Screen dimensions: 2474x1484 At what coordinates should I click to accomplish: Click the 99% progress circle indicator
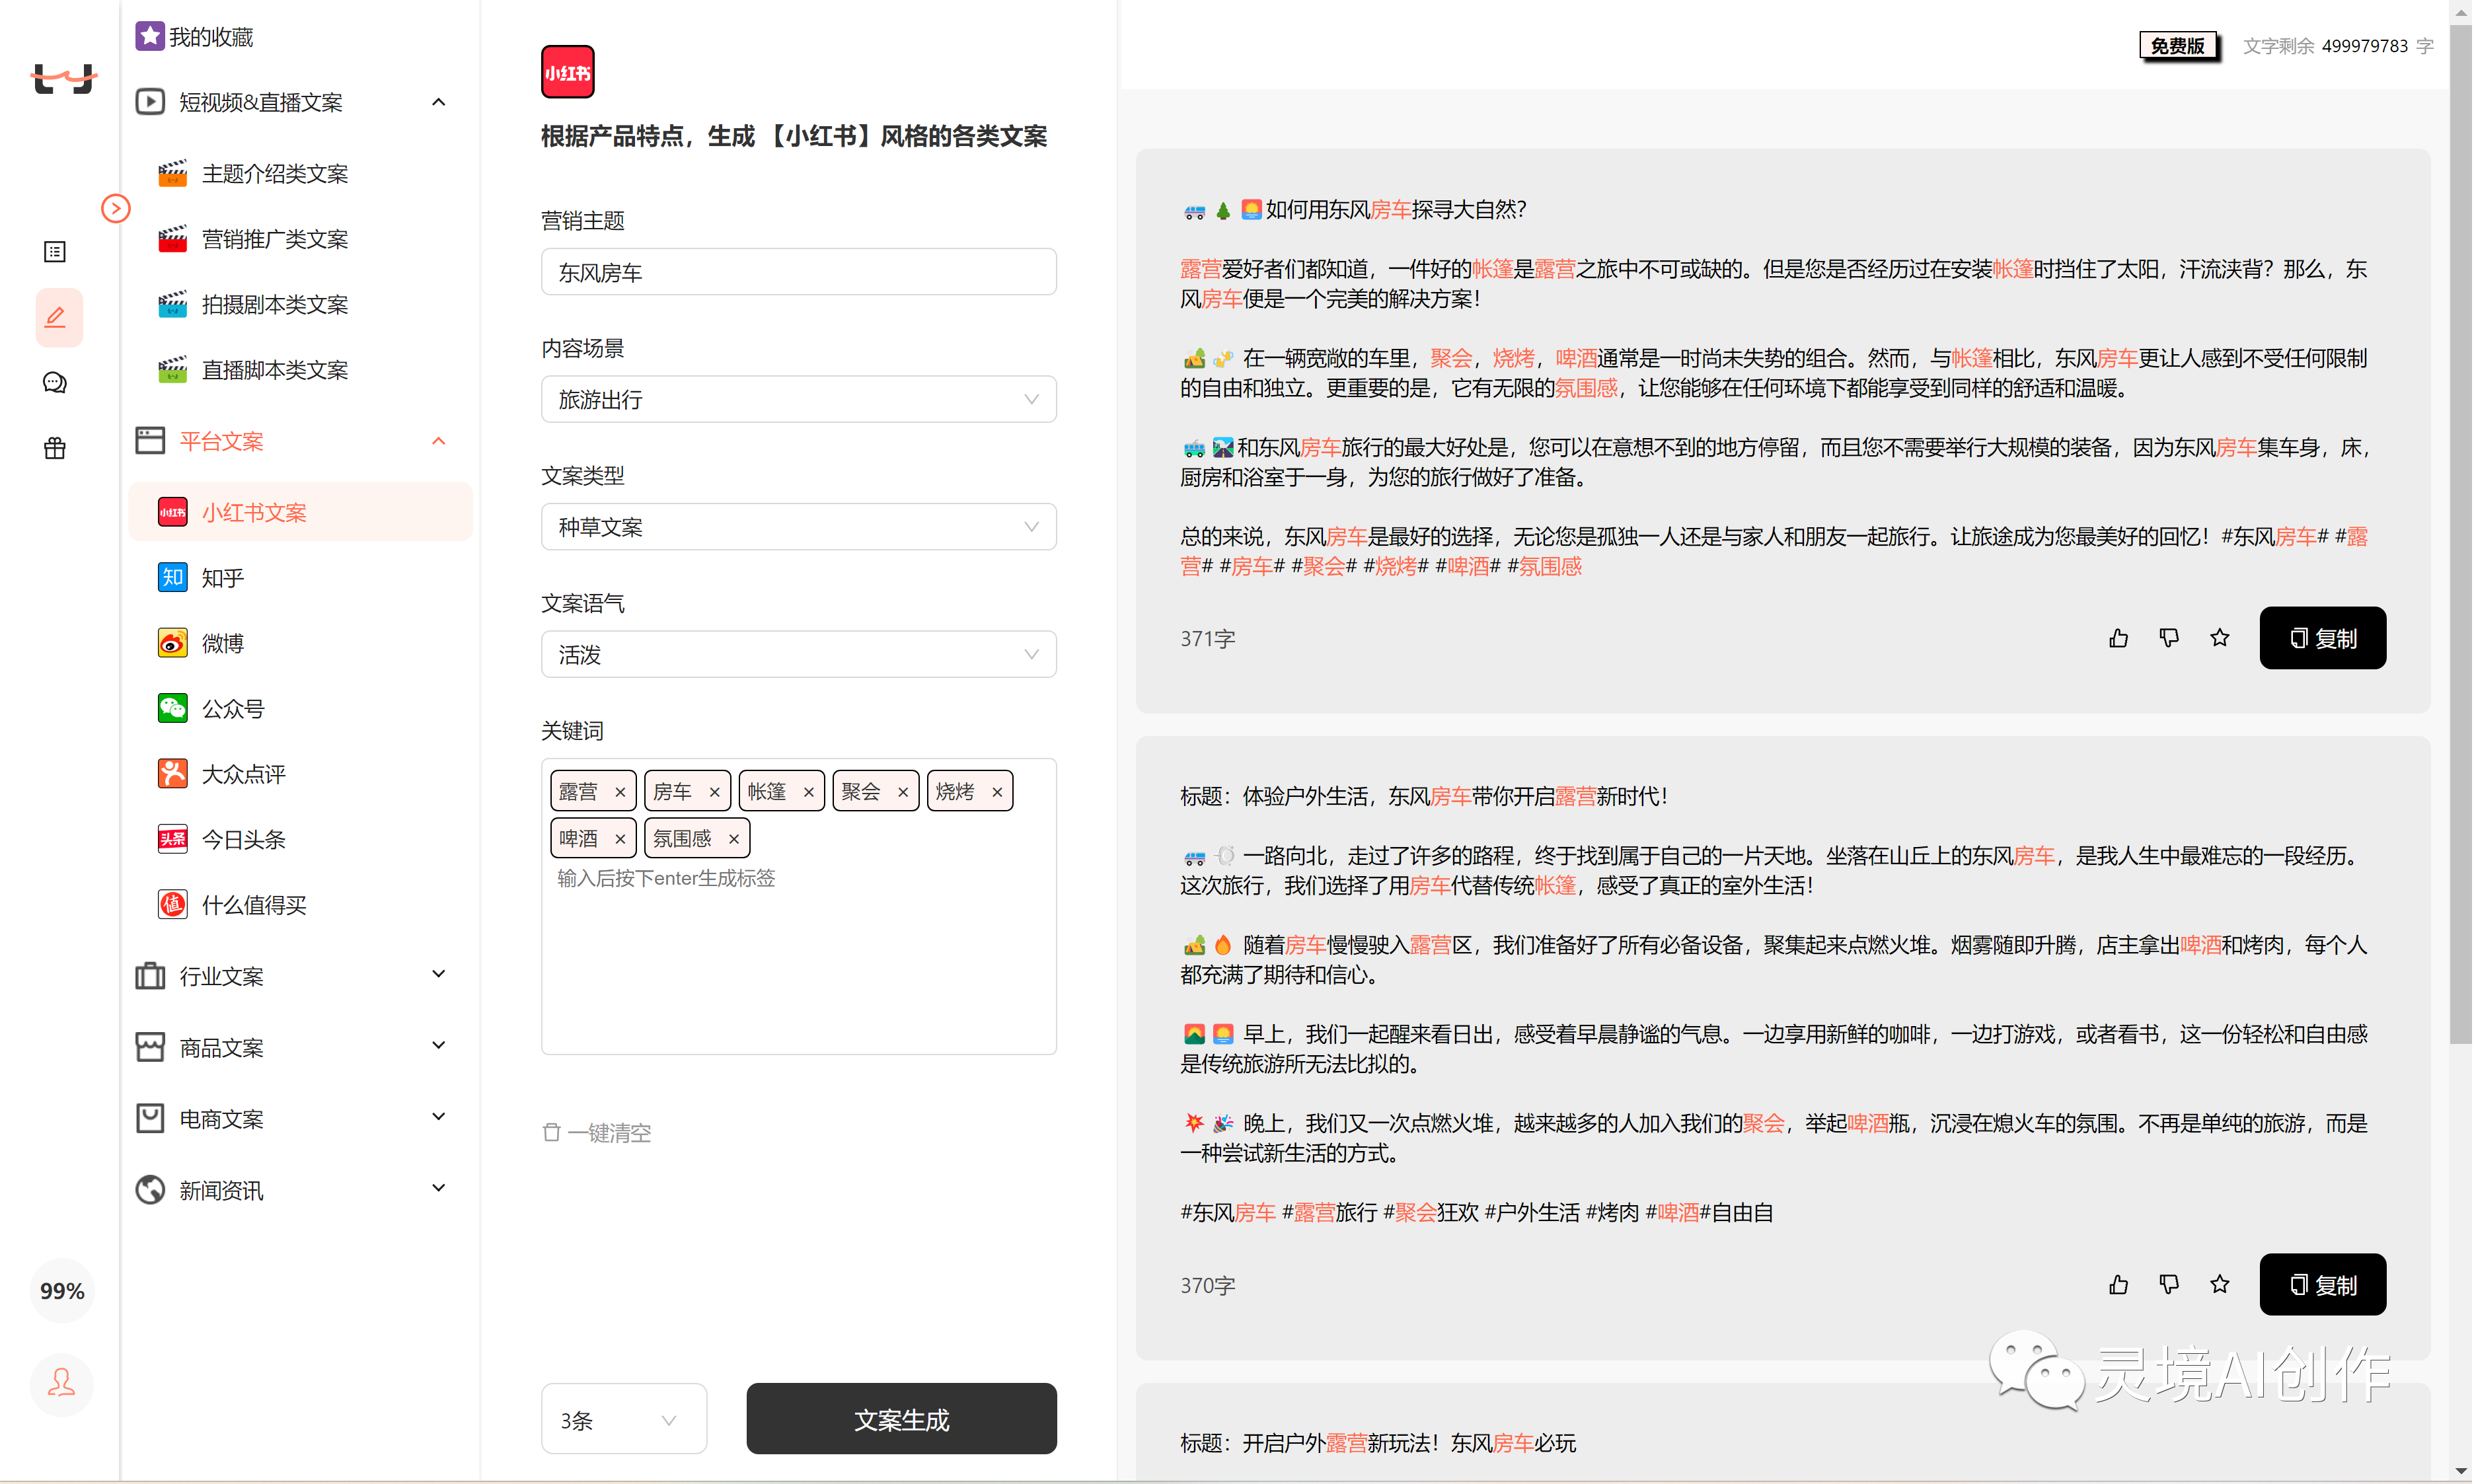pyautogui.click(x=62, y=1291)
